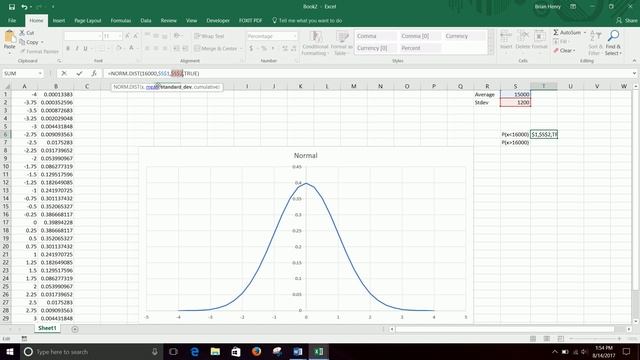This screenshot has height=360, width=640.
Task: Click Tell me what you want to do
Action: click(x=307, y=20)
